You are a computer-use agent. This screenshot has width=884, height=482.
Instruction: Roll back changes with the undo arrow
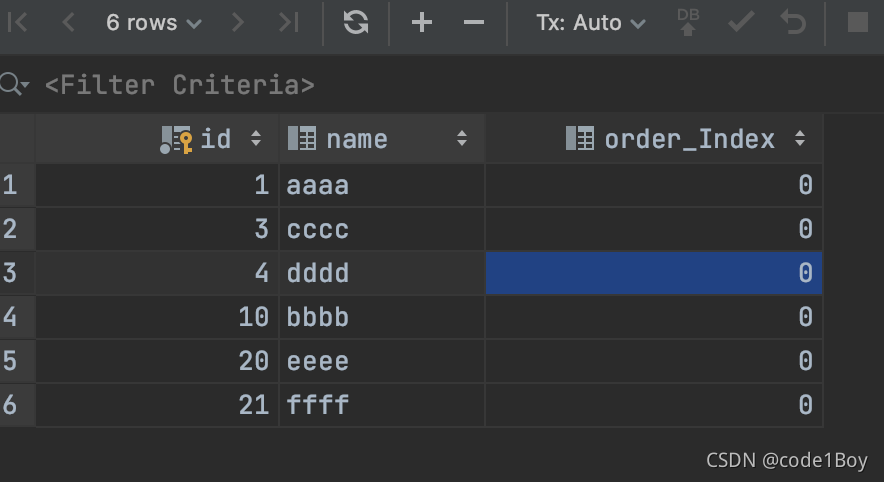tap(793, 23)
